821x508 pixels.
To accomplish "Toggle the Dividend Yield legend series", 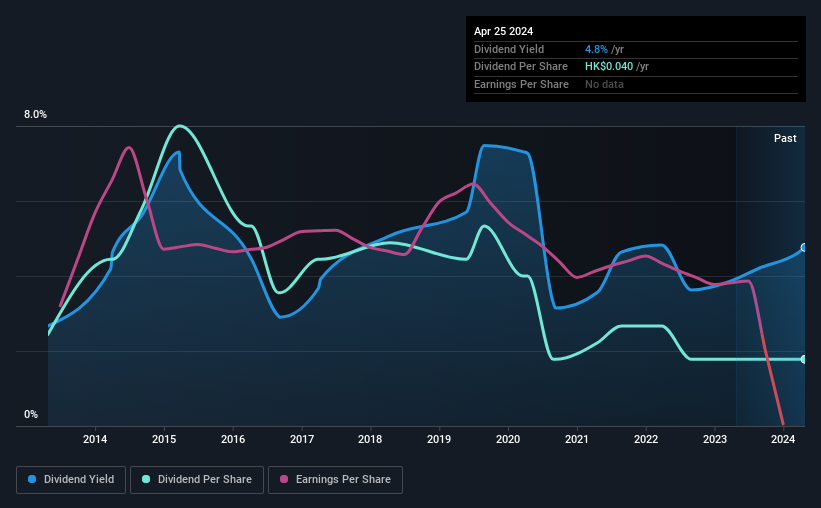I will (71, 480).
